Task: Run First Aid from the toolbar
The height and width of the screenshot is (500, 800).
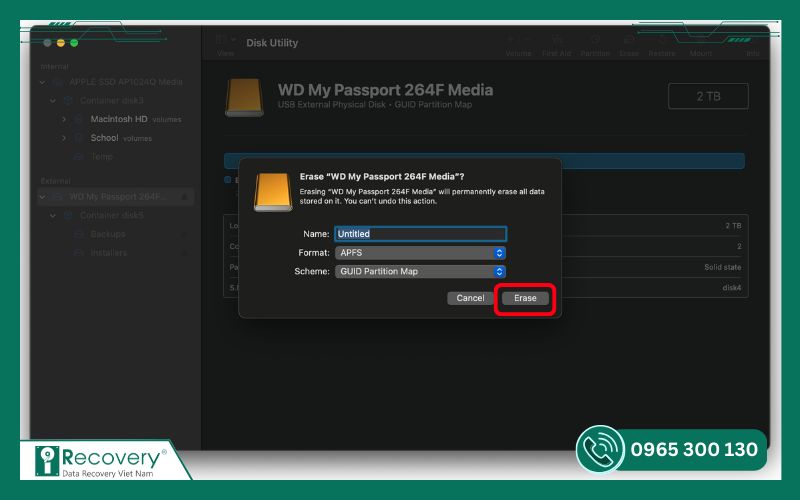Action: (557, 40)
